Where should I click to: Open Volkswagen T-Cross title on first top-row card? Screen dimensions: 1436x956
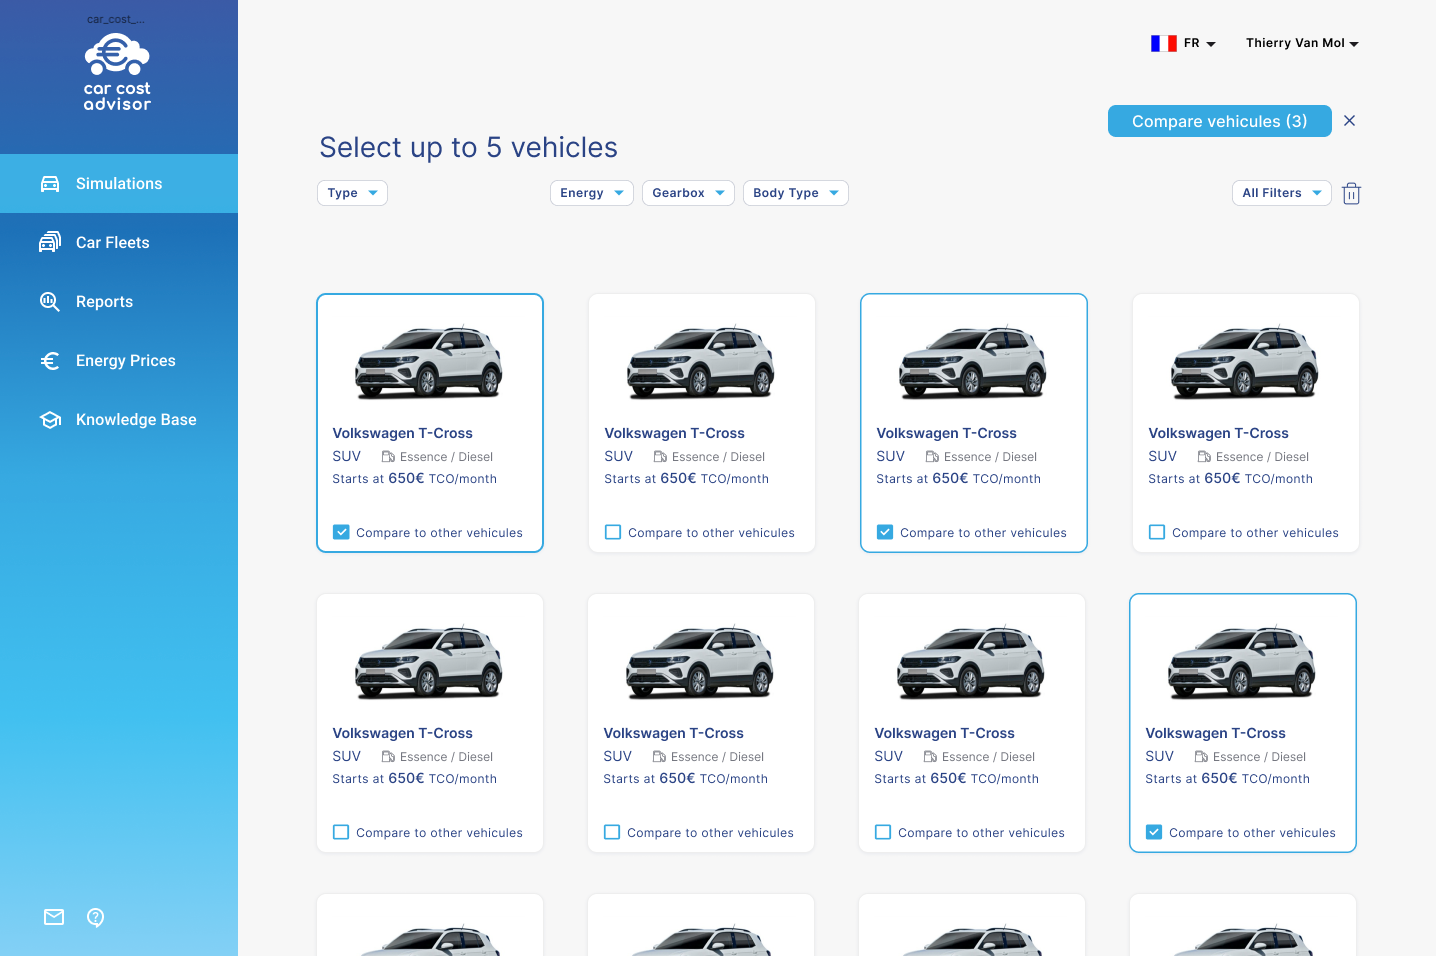(402, 433)
